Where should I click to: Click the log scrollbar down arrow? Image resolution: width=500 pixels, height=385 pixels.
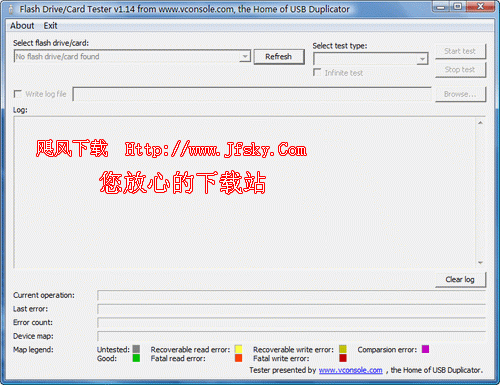point(480,263)
